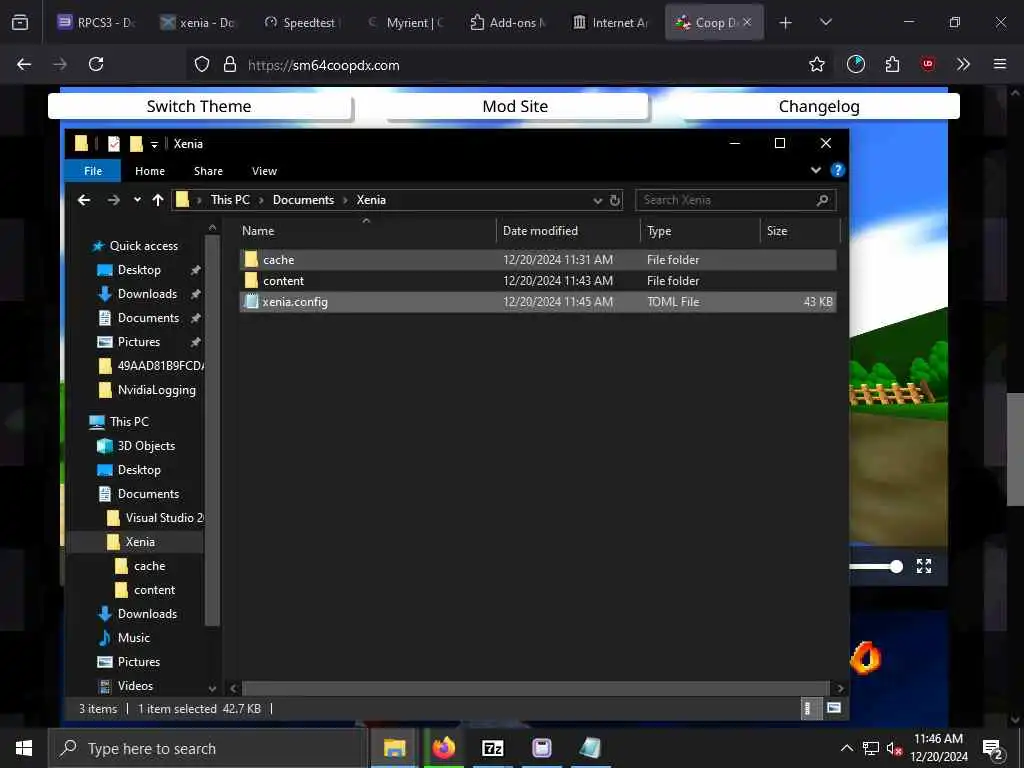Show hidden system tray icons
The width and height of the screenshot is (1024, 768).
coord(846,748)
